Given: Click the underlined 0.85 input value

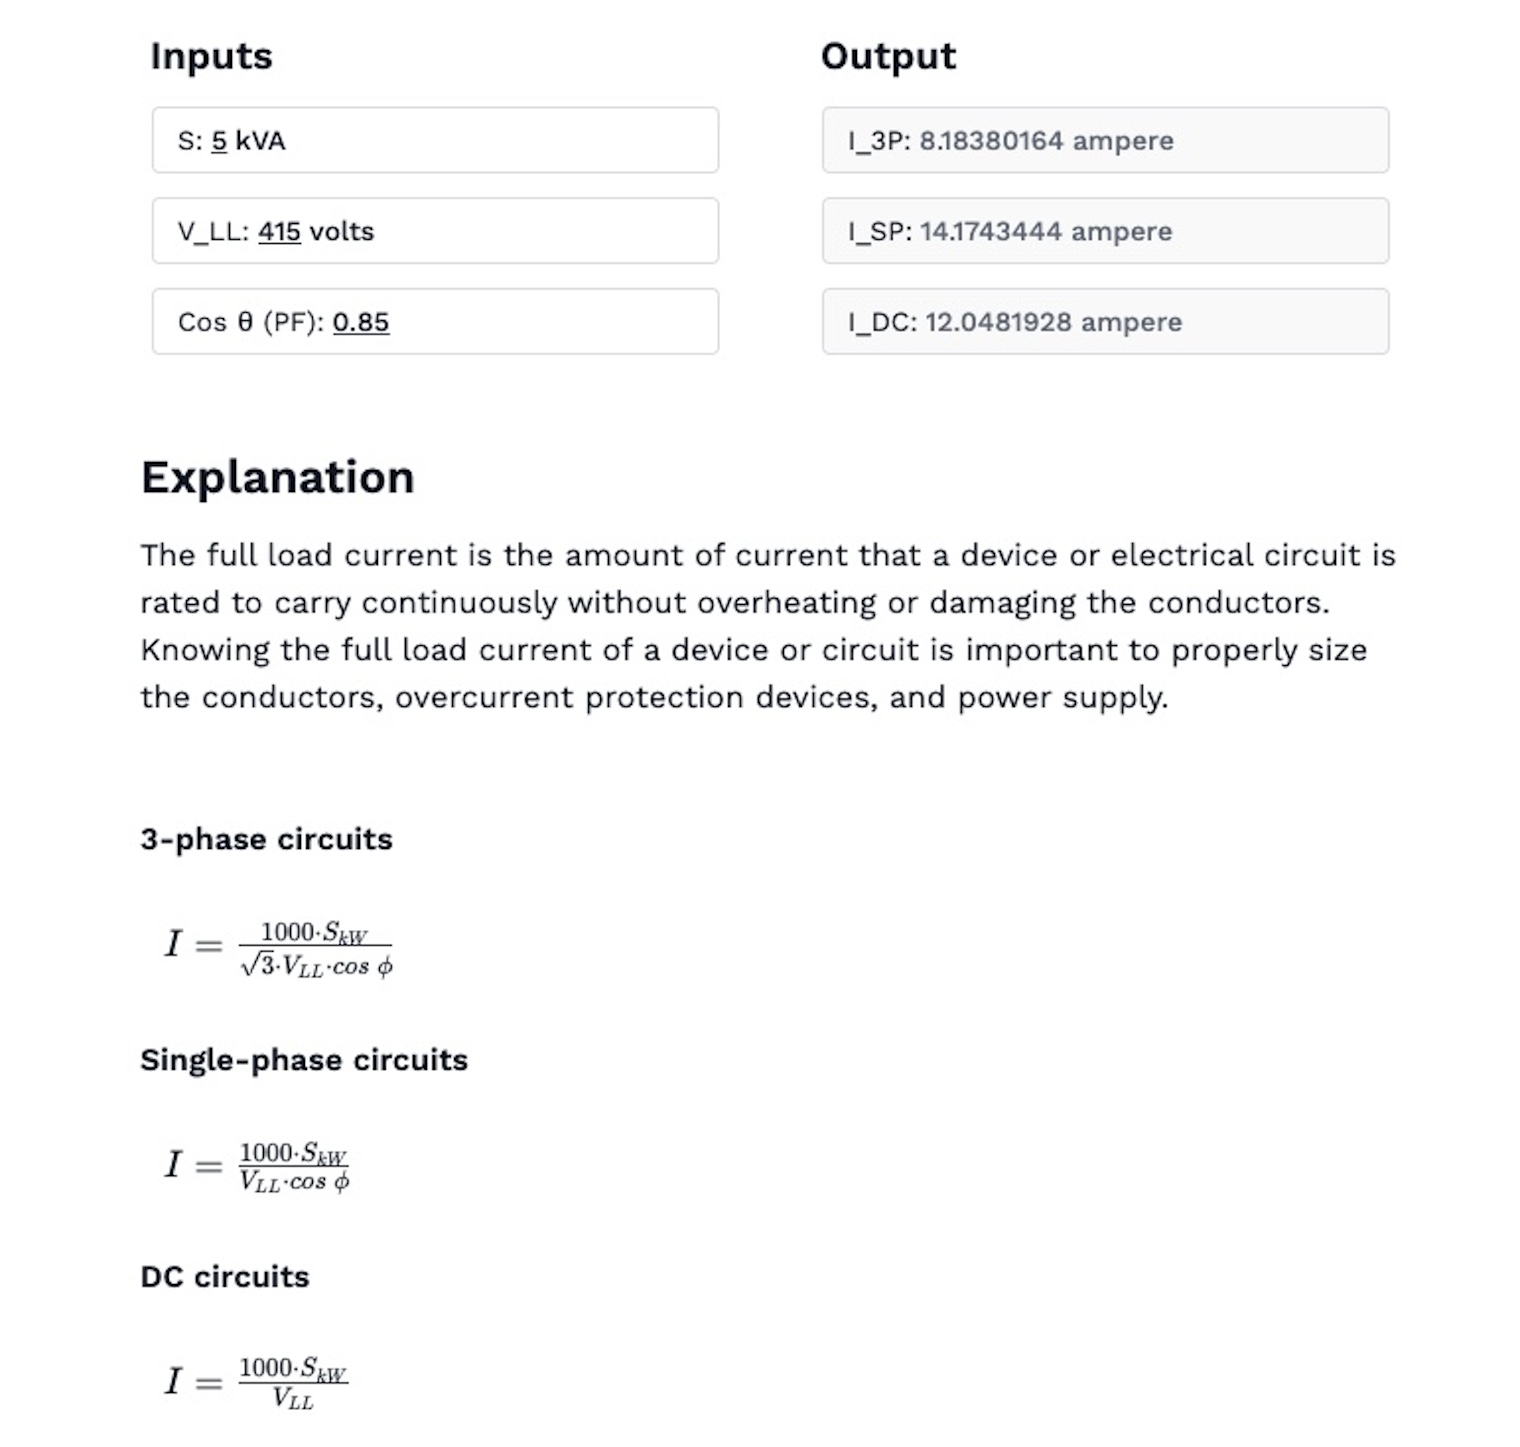Looking at the screenshot, I should pos(362,322).
